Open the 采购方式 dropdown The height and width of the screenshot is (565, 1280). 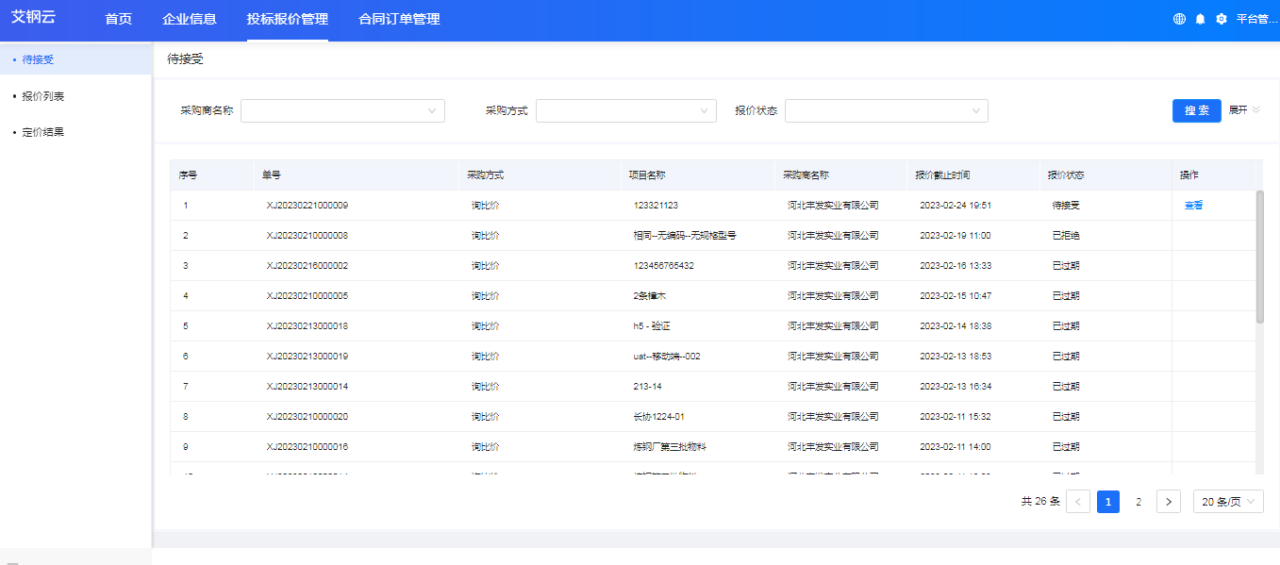coord(626,111)
